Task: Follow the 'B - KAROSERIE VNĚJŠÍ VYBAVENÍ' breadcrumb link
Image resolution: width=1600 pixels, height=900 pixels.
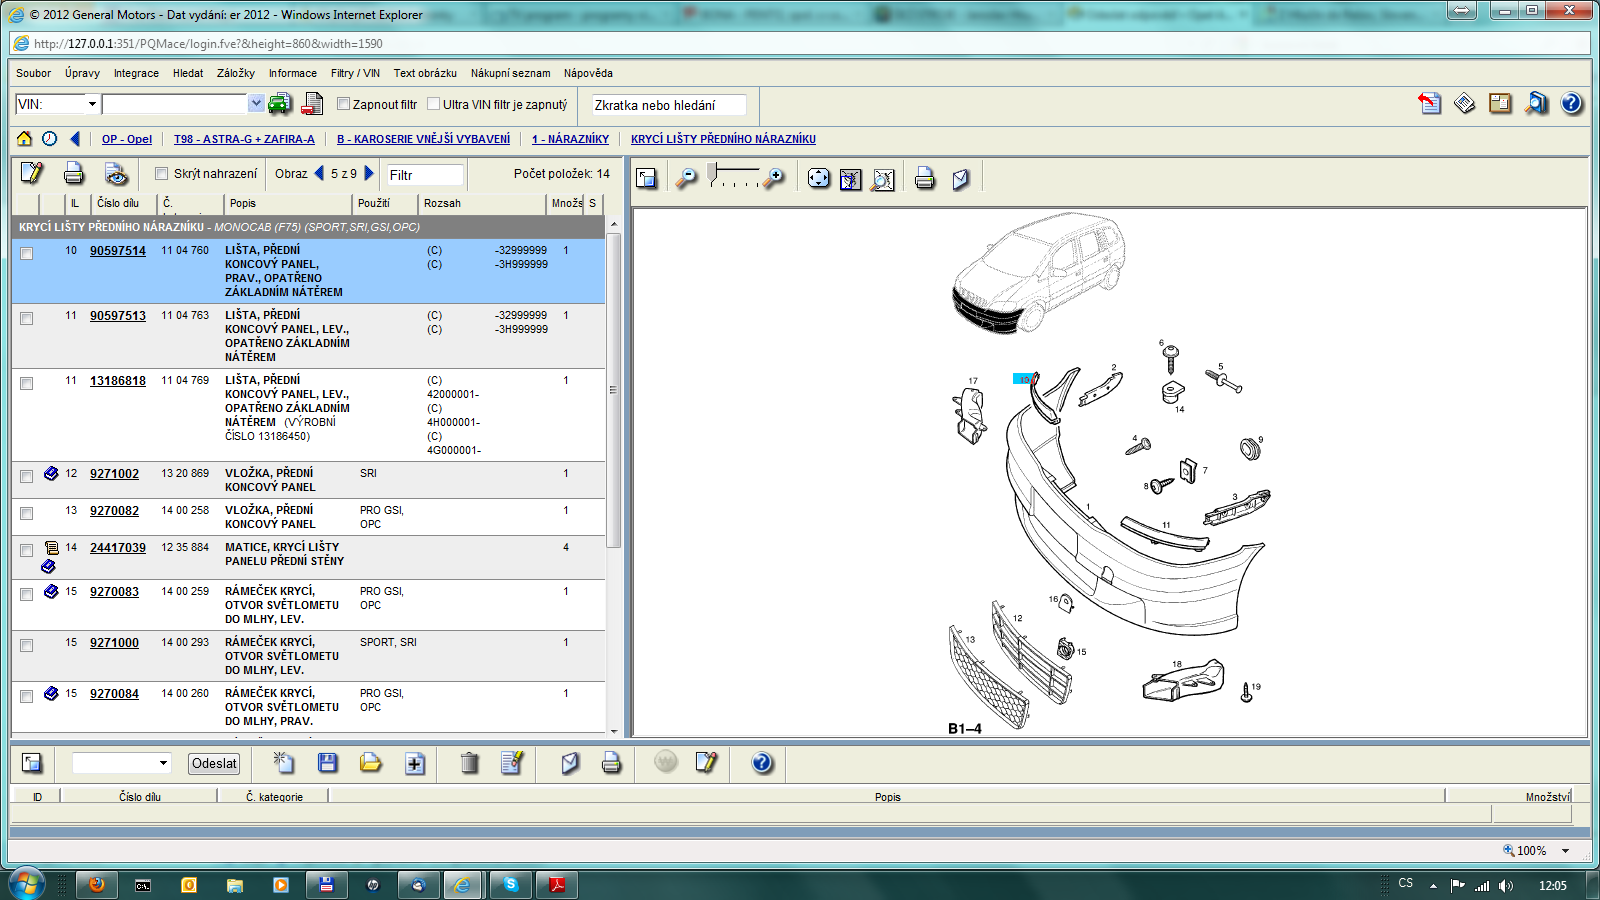Action: pyautogui.click(x=423, y=139)
